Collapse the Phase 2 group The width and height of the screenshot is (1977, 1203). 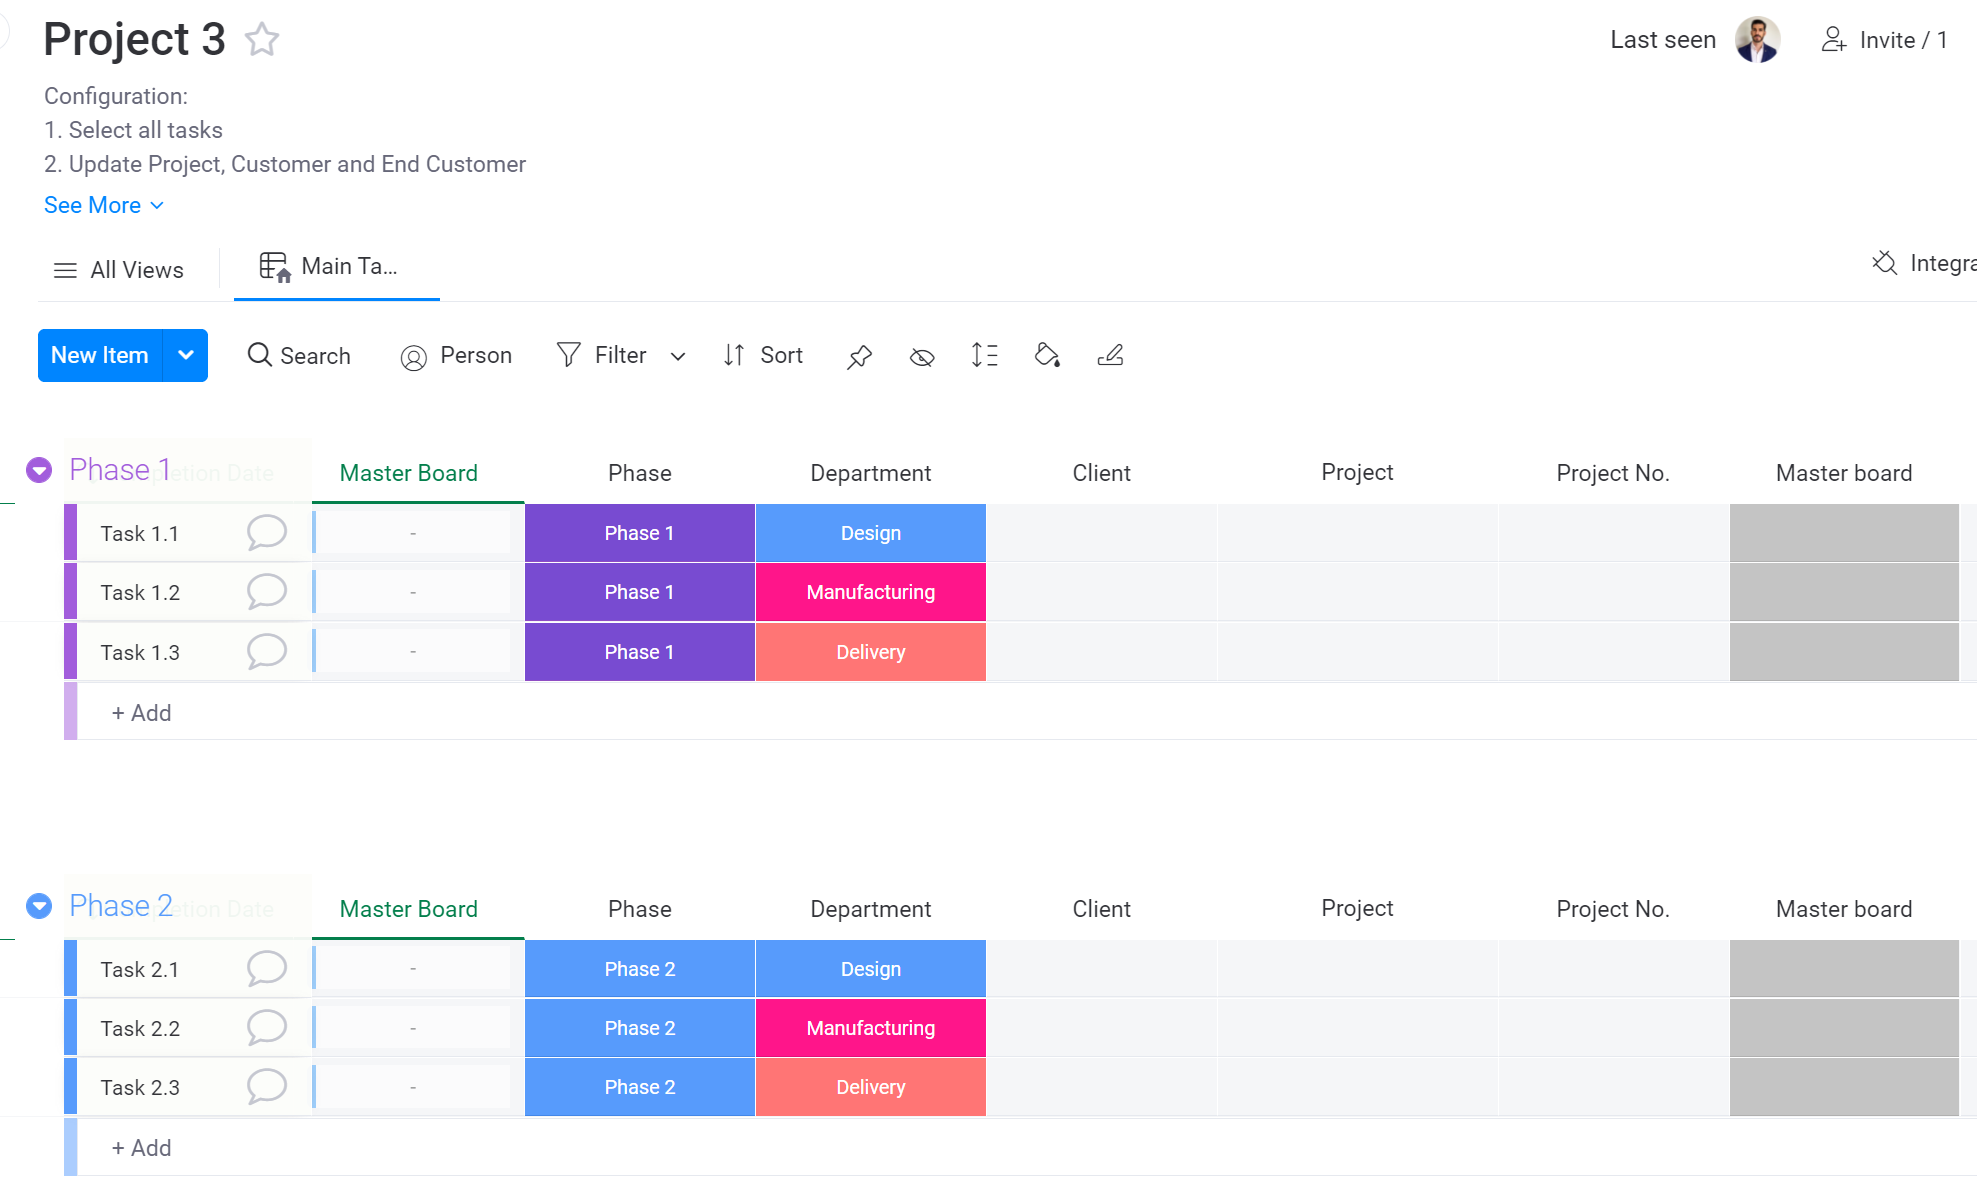(x=39, y=906)
